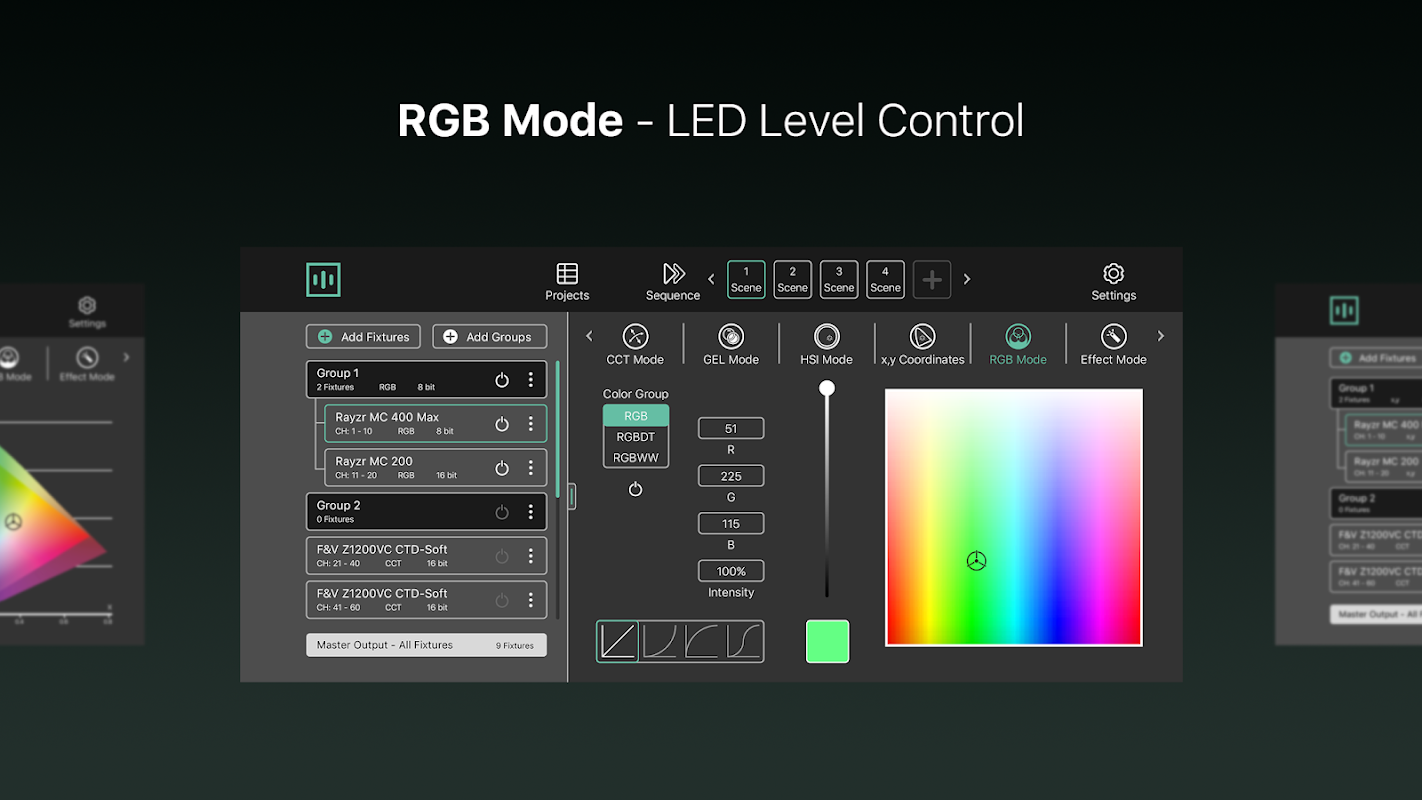1422x800 pixels.
Task: Toggle power for Rayzr MC 400 Max
Action: [x=502, y=424]
